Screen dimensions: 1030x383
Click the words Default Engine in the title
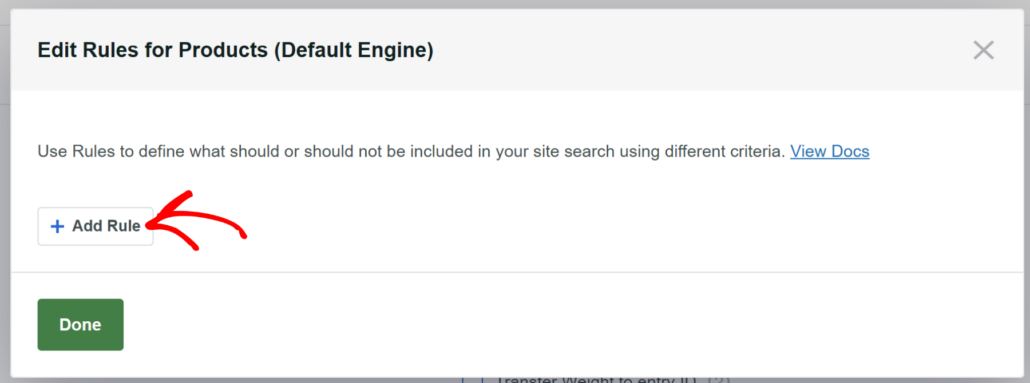[353, 51]
